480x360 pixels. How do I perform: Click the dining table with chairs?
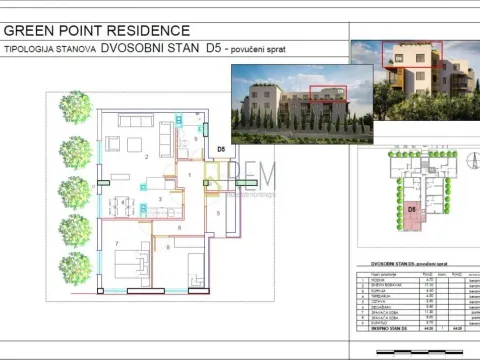tap(122, 207)
